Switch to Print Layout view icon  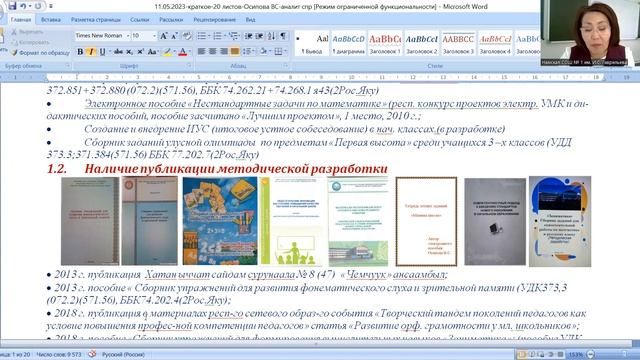pyautogui.click(x=522, y=354)
